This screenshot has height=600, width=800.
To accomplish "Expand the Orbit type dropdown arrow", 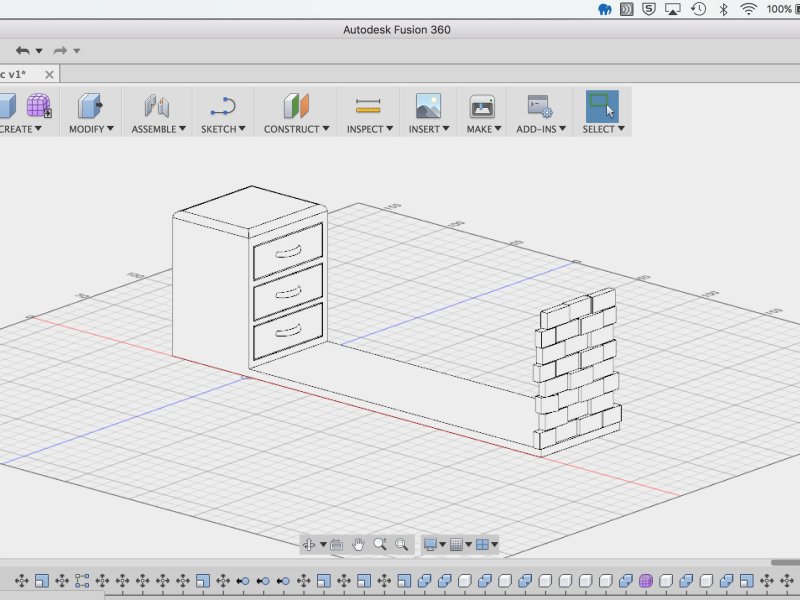I will point(323,544).
